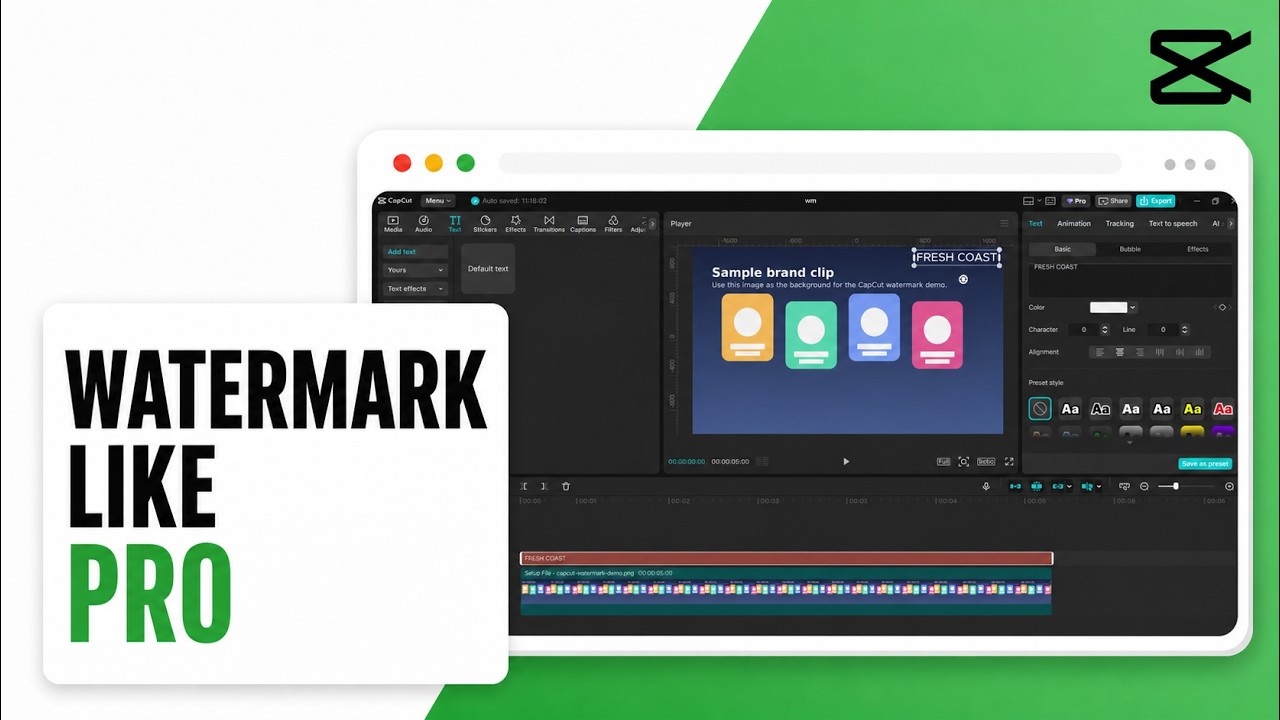Image resolution: width=1280 pixels, height=720 pixels.
Task: Switch to the Animation tab
Action: (x=1074, y=223)
